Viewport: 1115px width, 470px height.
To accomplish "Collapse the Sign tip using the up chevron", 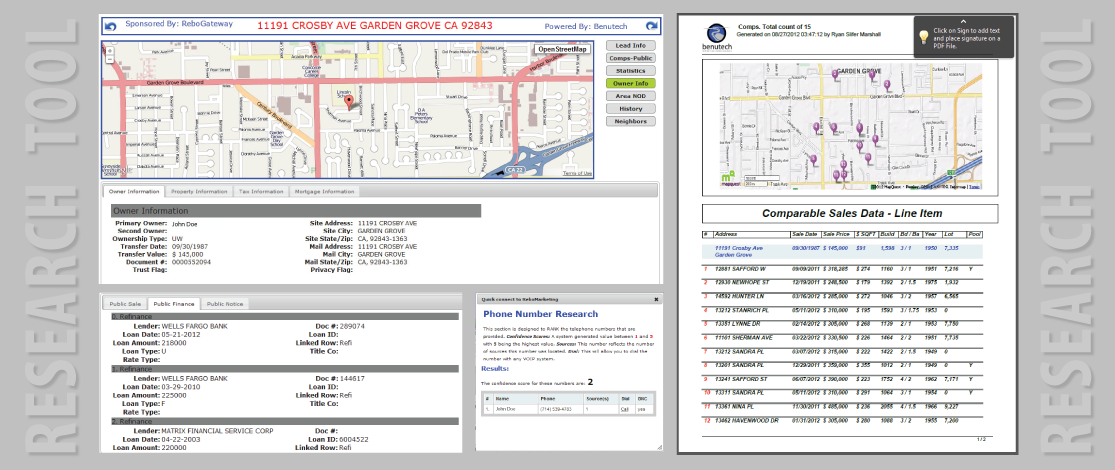I will 964,21.
